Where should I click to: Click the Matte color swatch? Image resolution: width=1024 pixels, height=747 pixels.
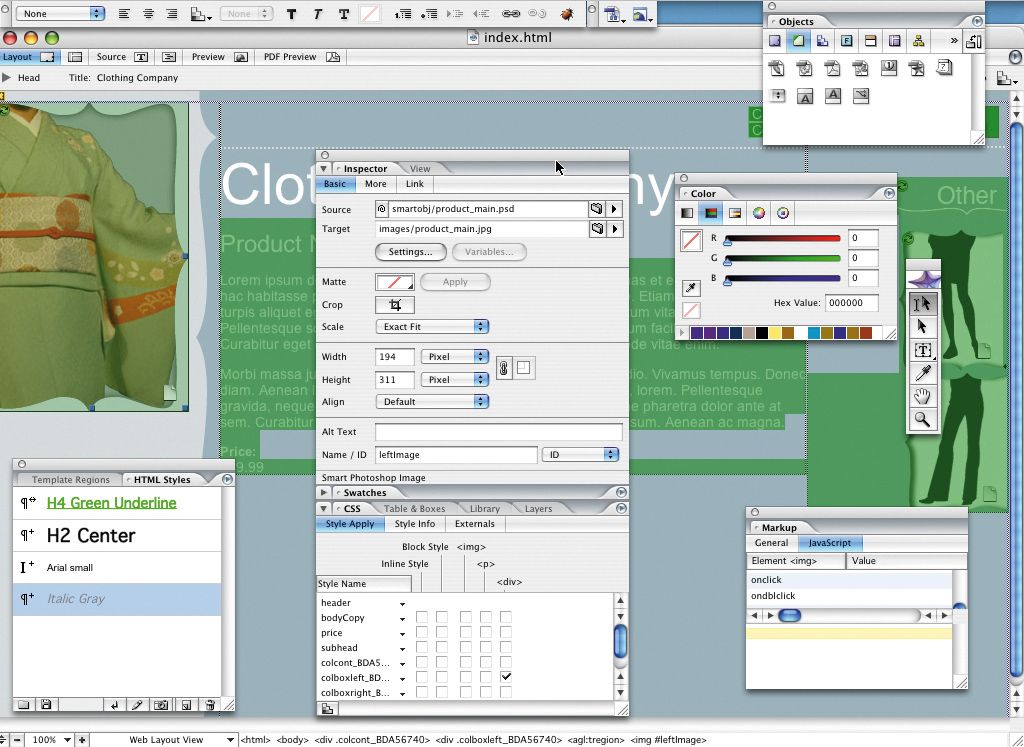(x=394, y=282)
